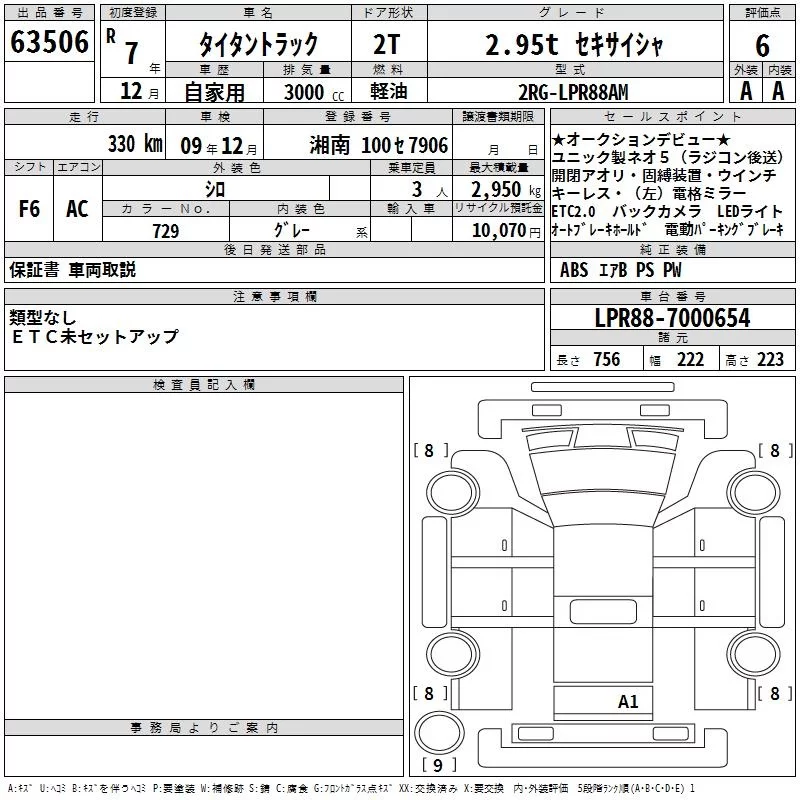The height and width of the screenshot is (800, 800).
Task: Select the color number 729
Action: [x=166, y=231]
